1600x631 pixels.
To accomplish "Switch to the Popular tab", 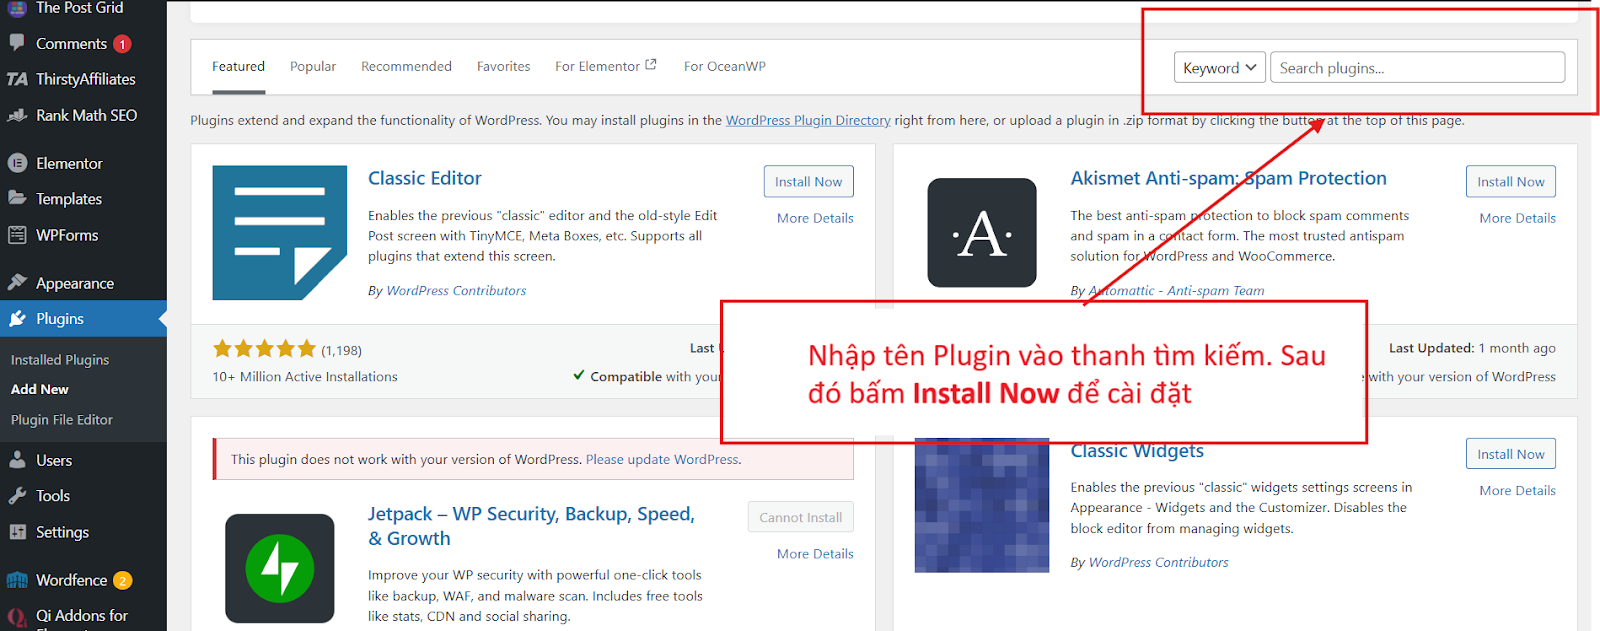I will tap(313, 67).
